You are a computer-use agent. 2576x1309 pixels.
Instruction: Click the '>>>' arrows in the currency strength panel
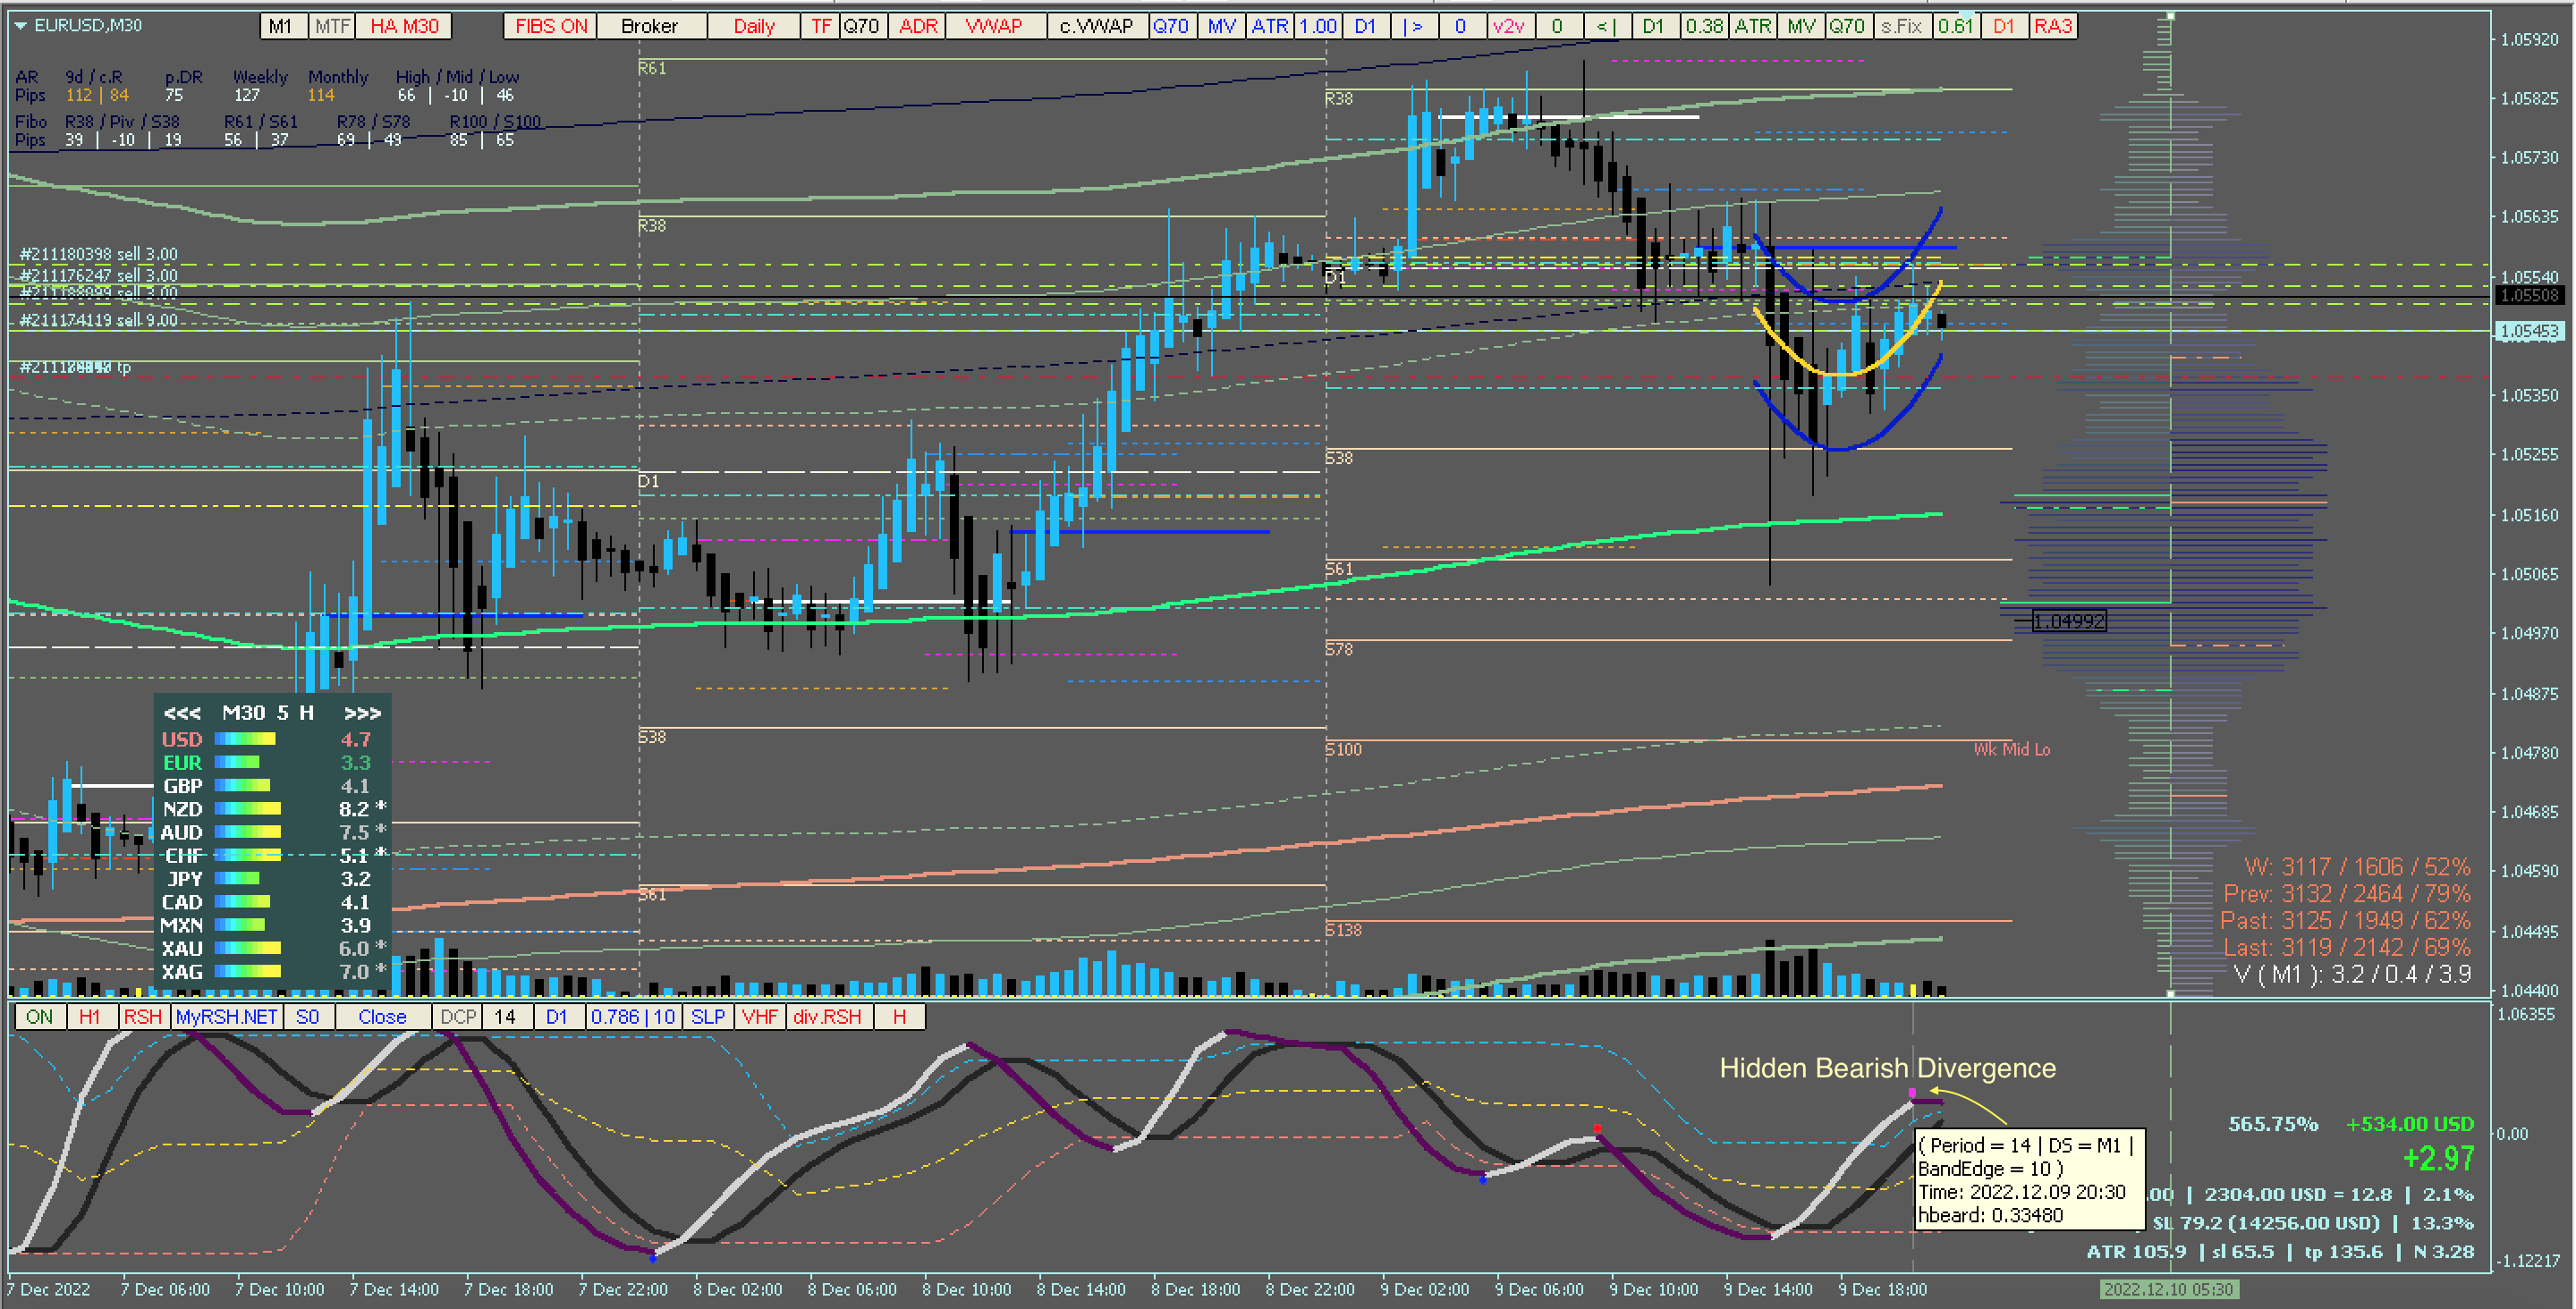coord(362,713)
